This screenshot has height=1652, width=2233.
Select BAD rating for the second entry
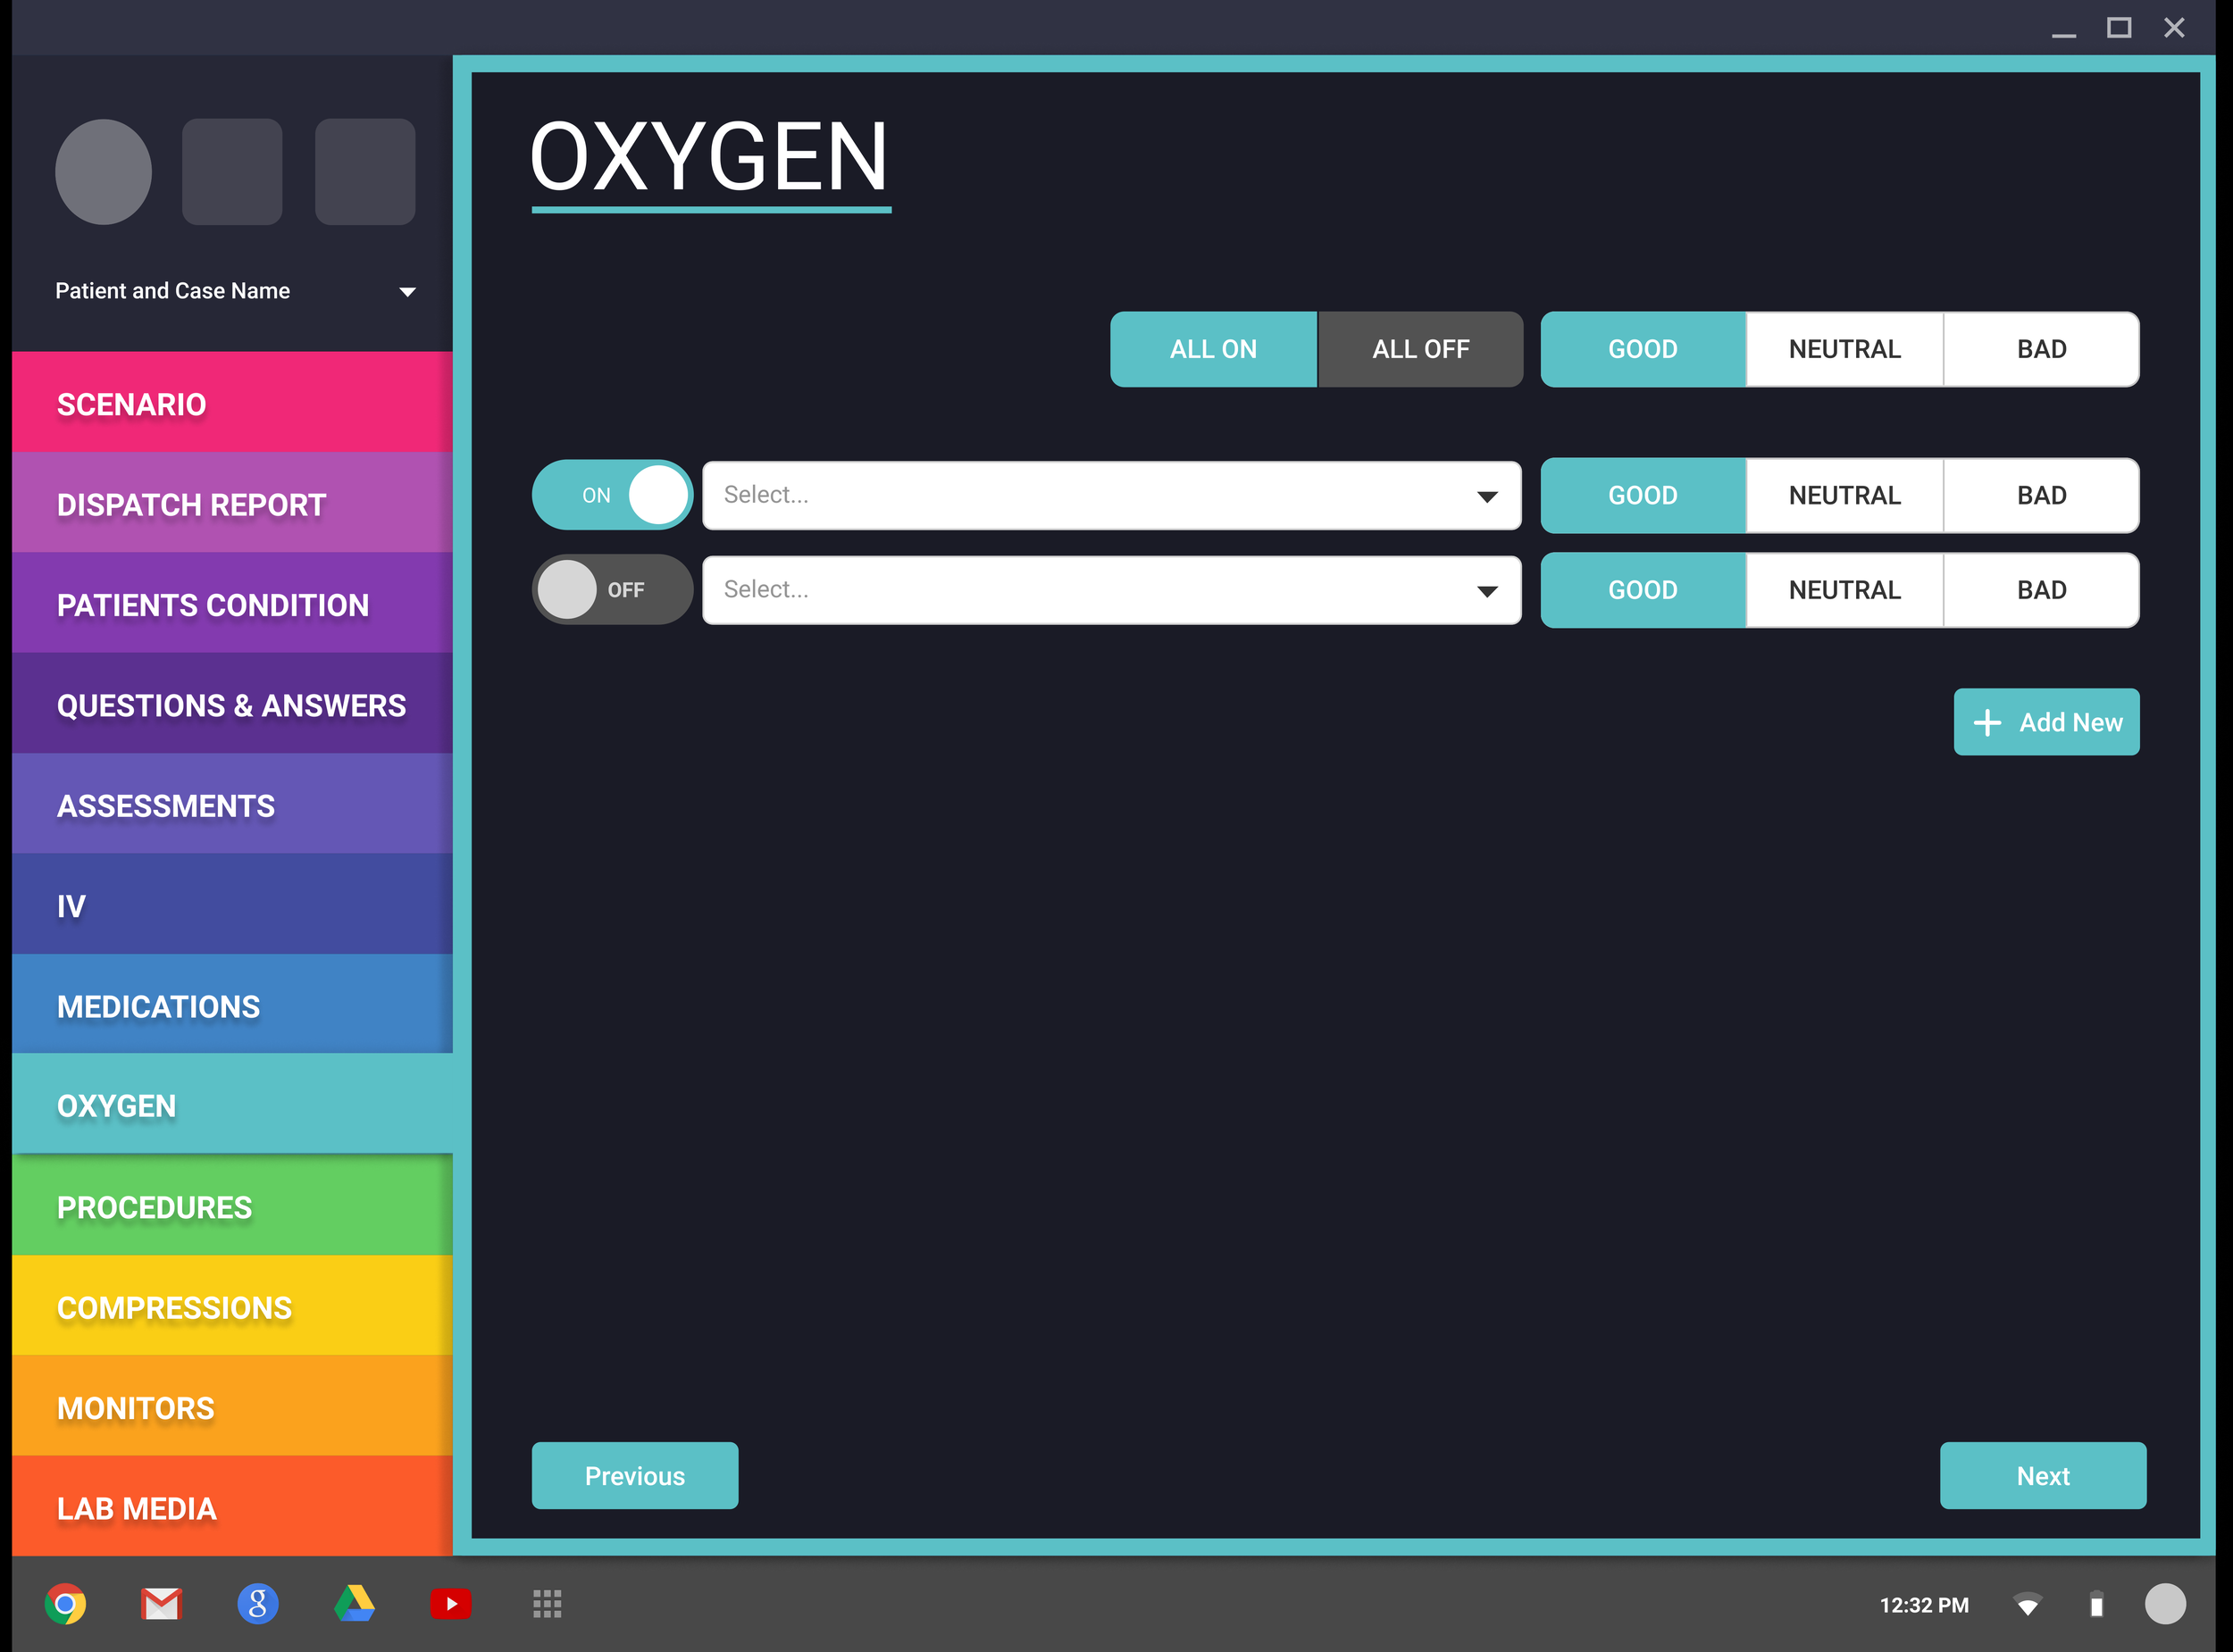[2041, 590]
